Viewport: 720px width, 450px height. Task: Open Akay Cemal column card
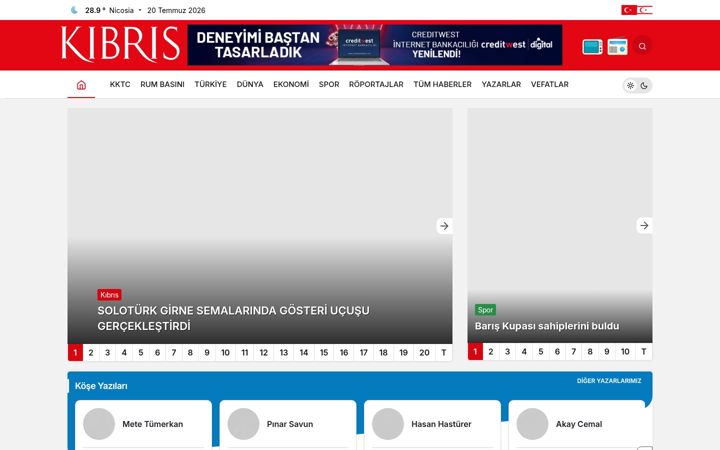[577, 425]
